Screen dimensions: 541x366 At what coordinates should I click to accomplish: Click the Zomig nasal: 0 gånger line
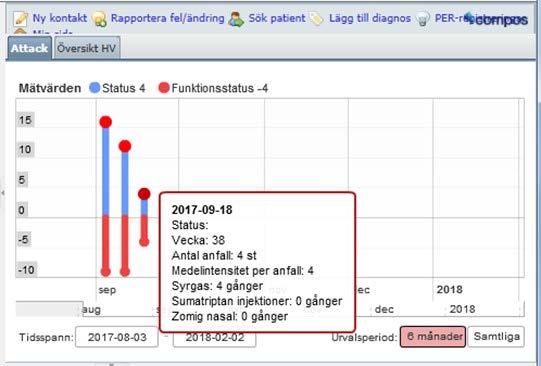[230, 316]
